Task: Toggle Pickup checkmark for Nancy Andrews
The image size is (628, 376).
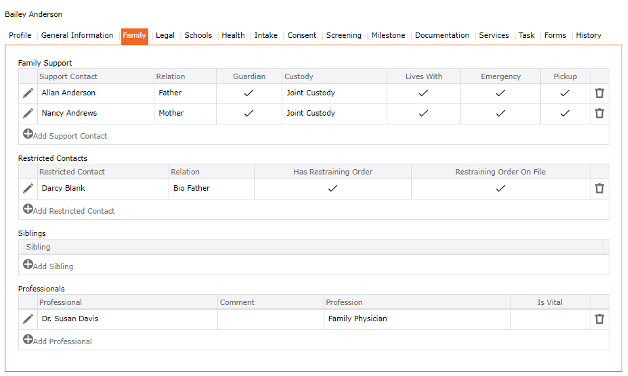Action: pos(565,113)
